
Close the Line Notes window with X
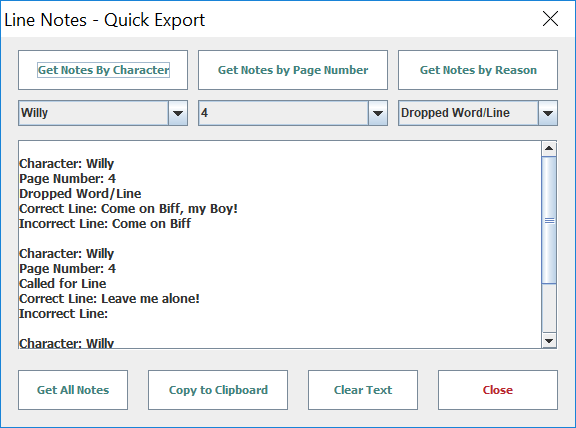pyautogui.click(x=550, y=19)
